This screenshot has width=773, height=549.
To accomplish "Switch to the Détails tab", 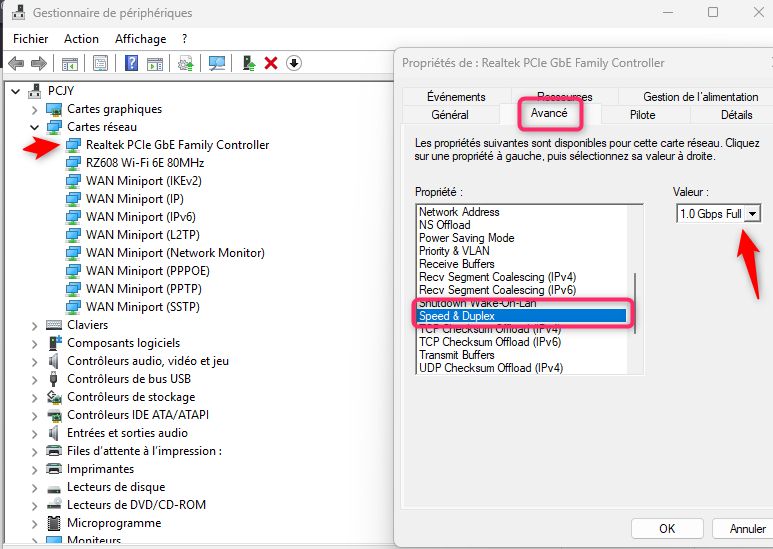I will pos(737,115).
